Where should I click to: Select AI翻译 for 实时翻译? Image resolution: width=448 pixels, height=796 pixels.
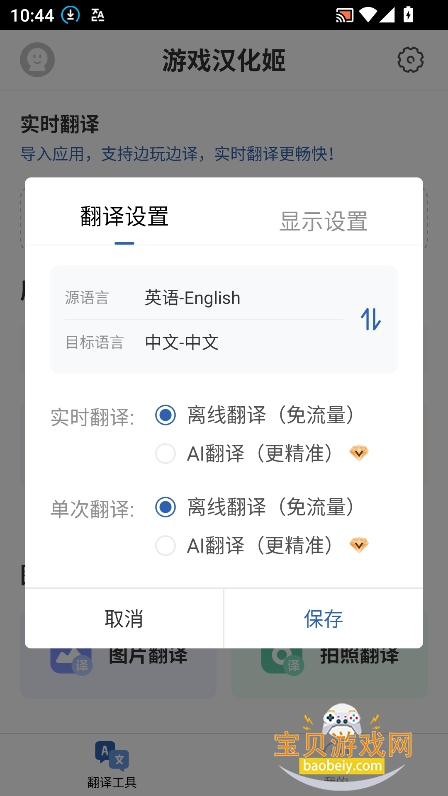pos(166,453)
